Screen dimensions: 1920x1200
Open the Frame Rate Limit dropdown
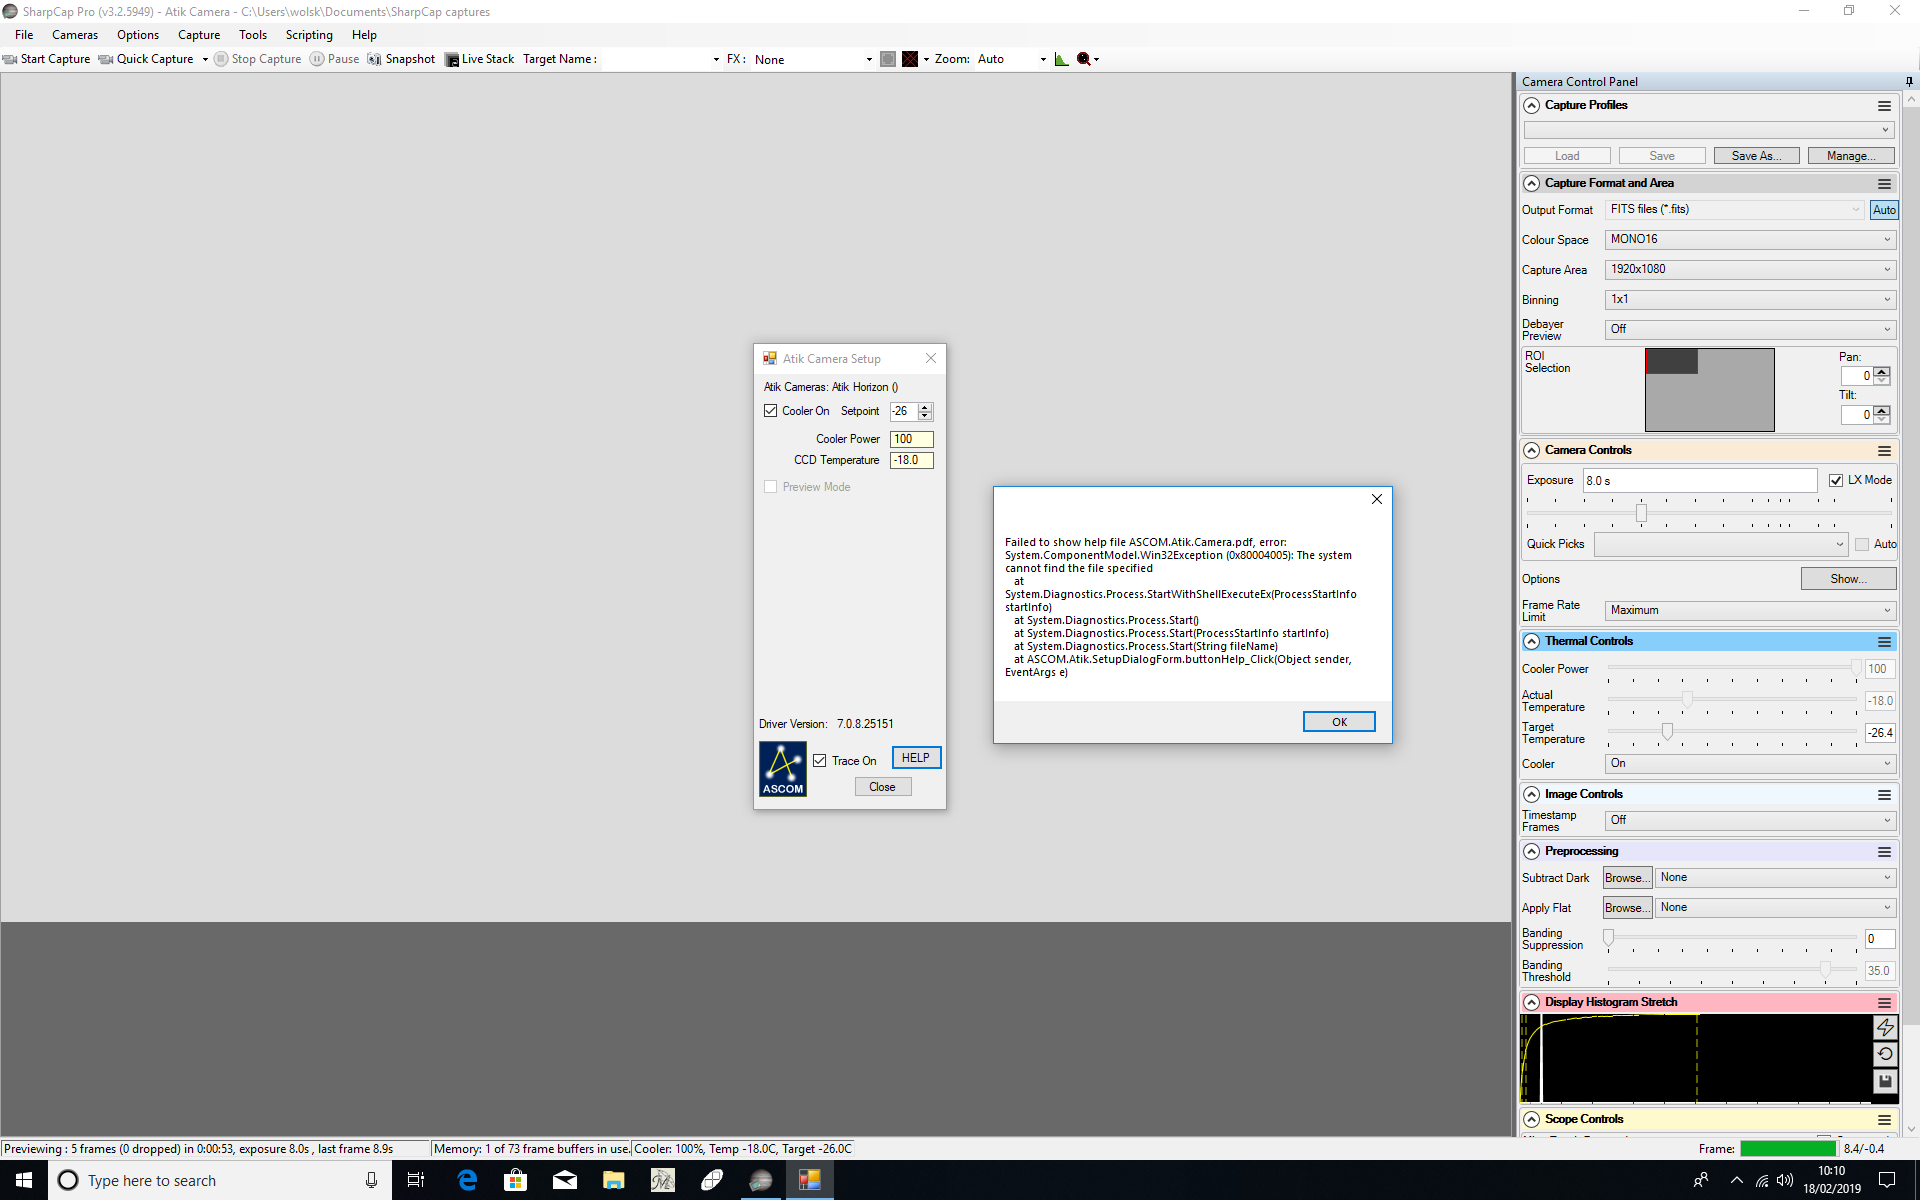pos(1750,611)
